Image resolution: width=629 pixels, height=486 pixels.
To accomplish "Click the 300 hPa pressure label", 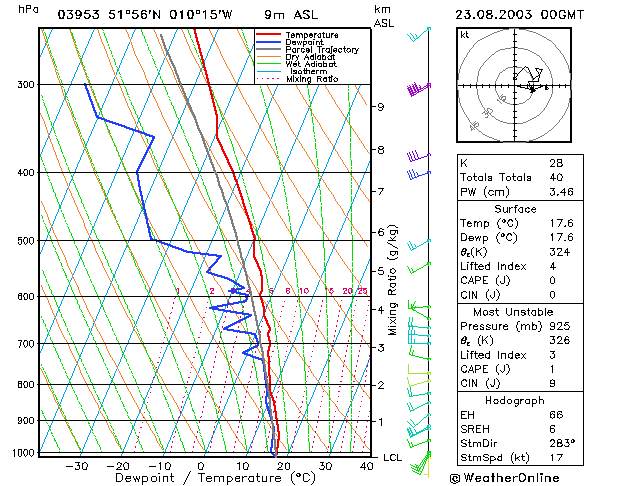I will point(26,85).
